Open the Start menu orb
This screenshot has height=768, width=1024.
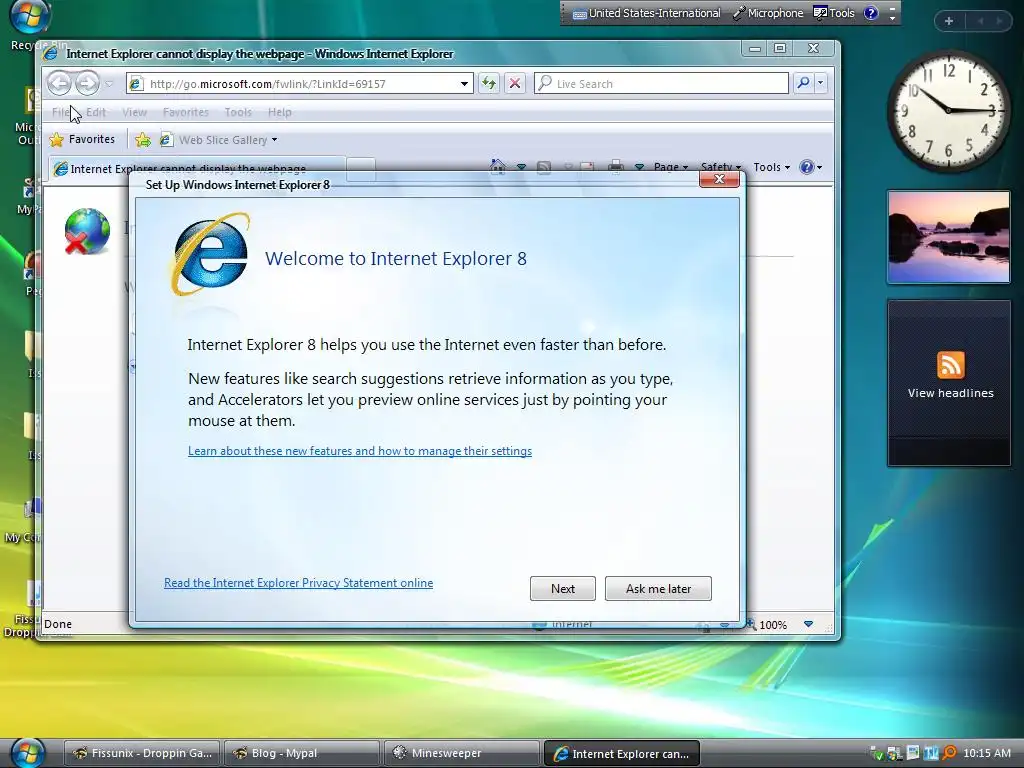coord(28,752)
